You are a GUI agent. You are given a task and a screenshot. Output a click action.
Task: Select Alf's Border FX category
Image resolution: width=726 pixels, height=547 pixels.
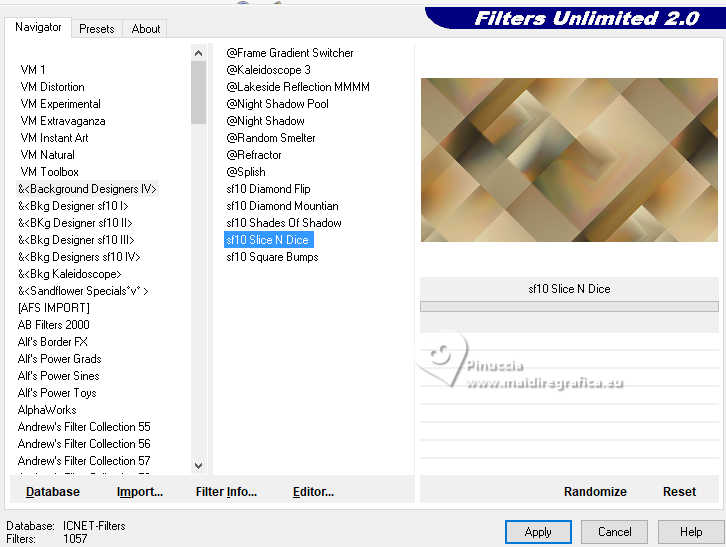(x=52, y=342)
